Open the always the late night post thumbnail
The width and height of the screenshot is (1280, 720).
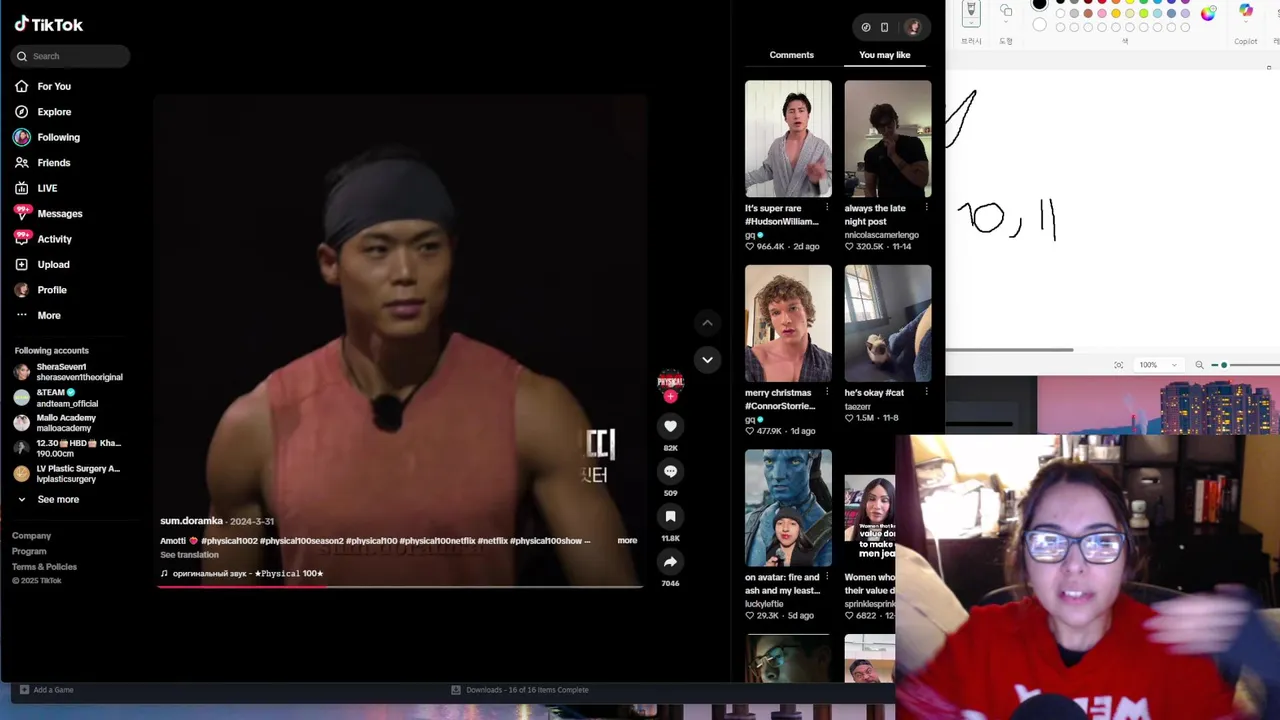888,139
